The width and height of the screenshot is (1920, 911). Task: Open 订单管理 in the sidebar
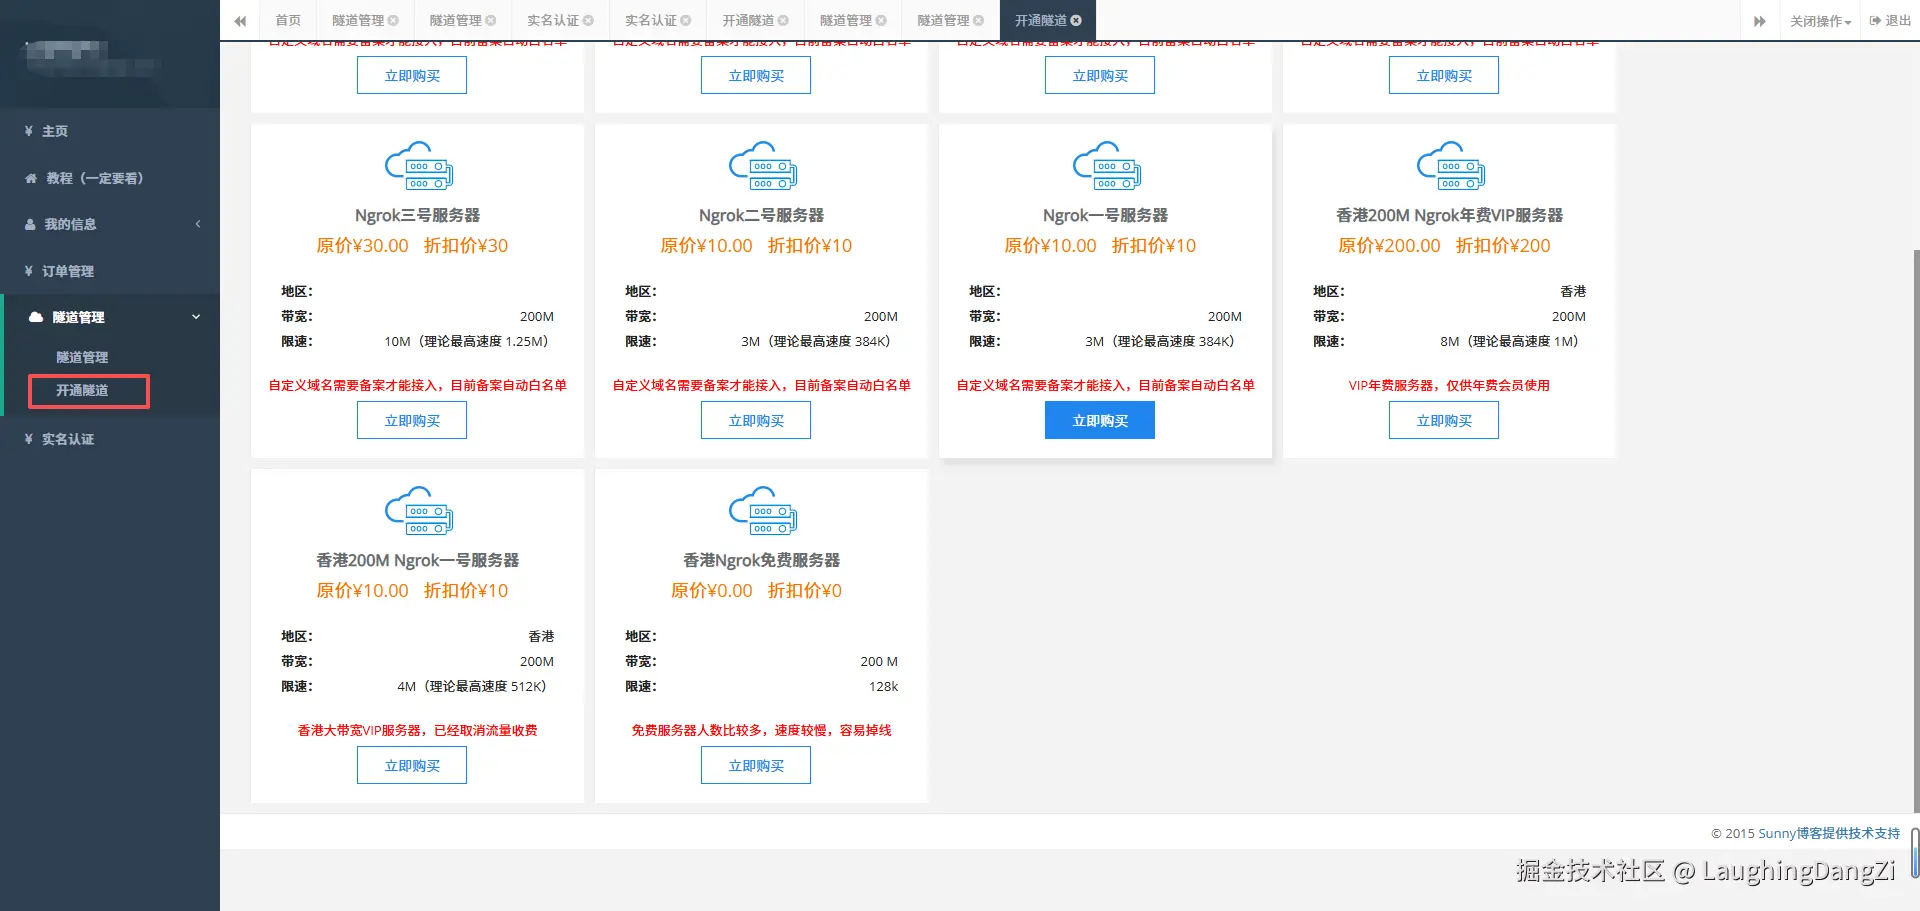click(110, 271)
